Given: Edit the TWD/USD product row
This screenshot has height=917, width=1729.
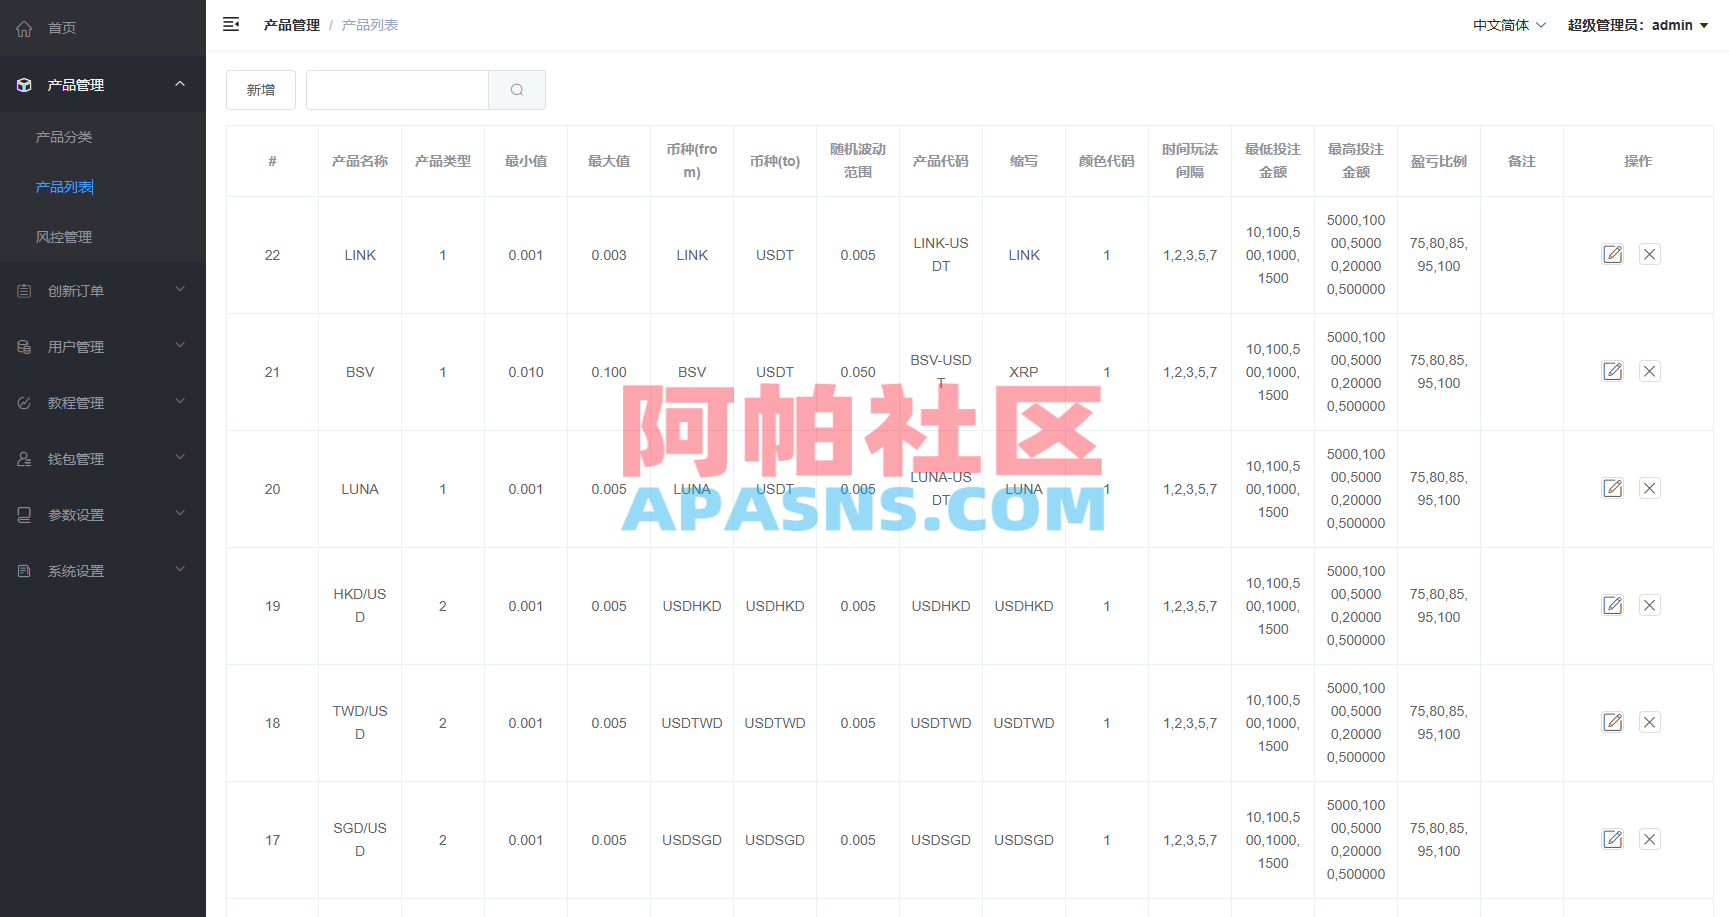Looking at the screenshot, I should tap(1613, 722).
